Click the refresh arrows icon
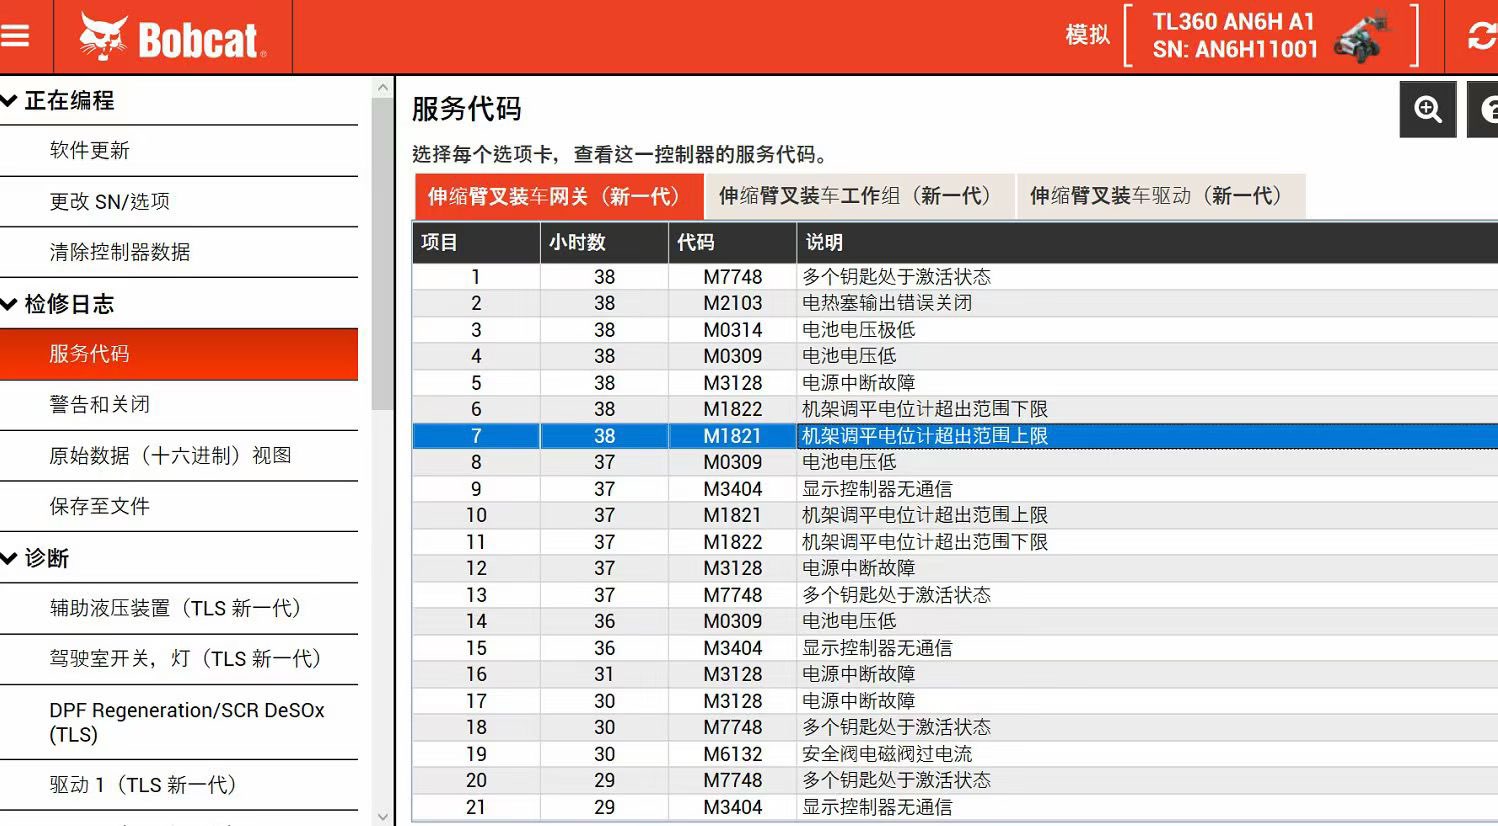 point(1481,37)
